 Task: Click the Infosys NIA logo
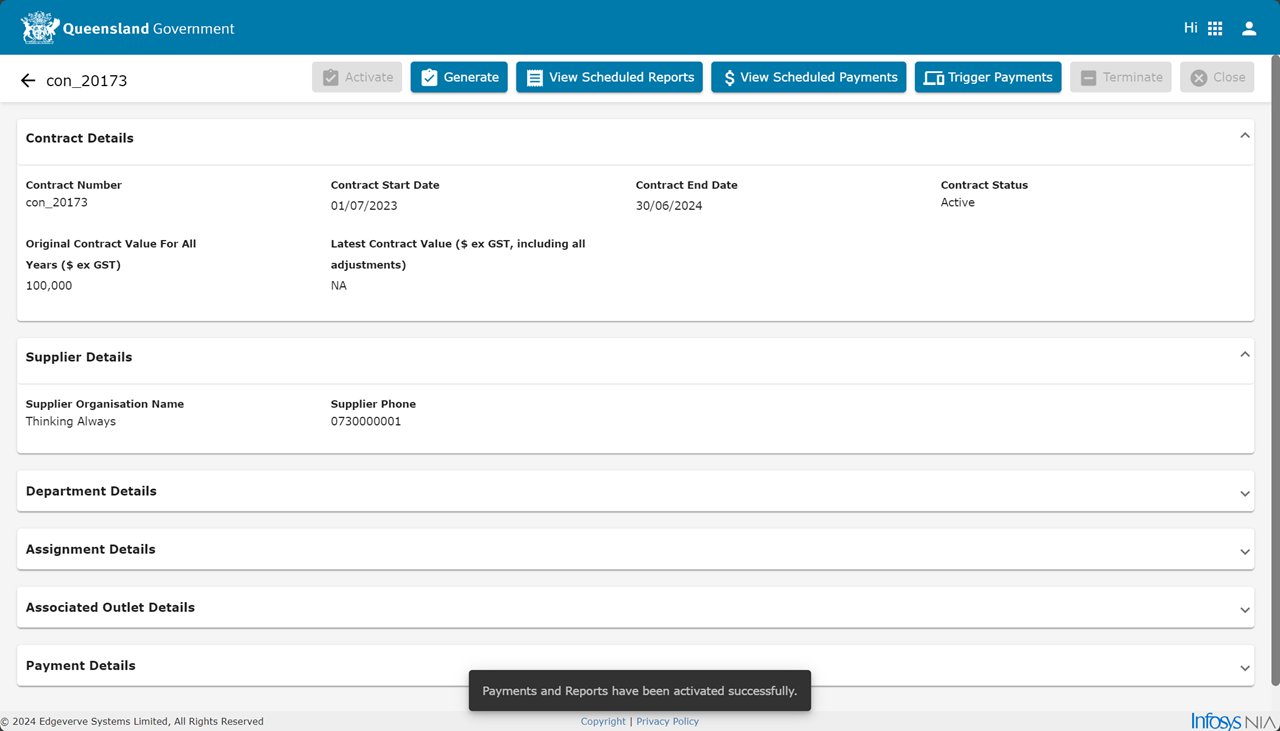(x=1234, y=721)
